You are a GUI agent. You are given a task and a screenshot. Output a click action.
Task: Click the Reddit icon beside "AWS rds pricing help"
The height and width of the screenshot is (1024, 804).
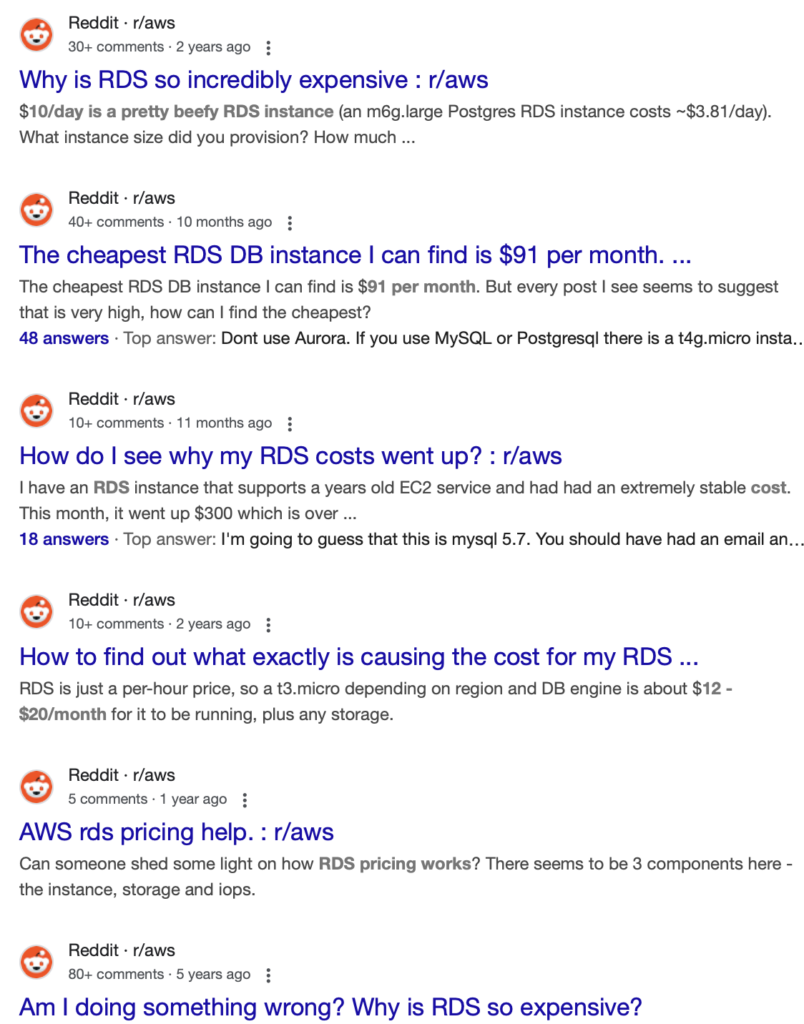tap(36, 786)
